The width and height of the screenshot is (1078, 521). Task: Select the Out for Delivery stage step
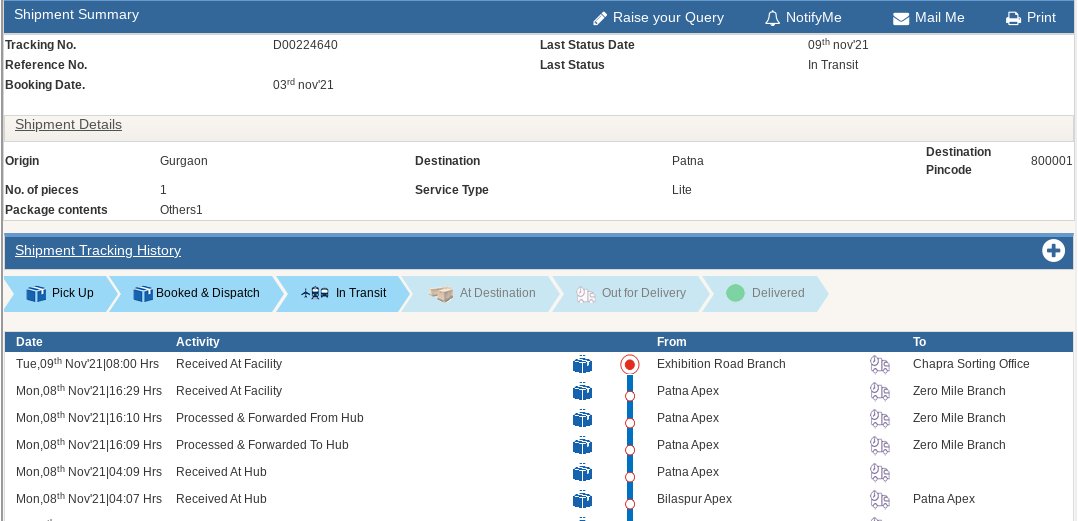[x=630, y=293]
